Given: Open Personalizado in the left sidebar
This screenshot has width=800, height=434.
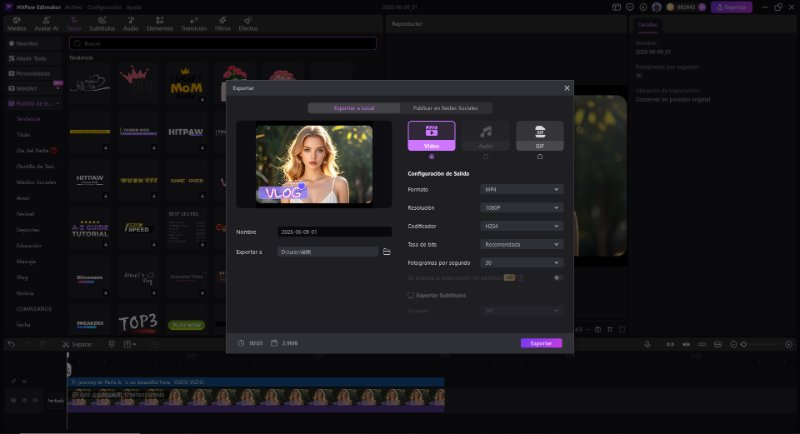Looking at the screenshot, I should 34,73.
